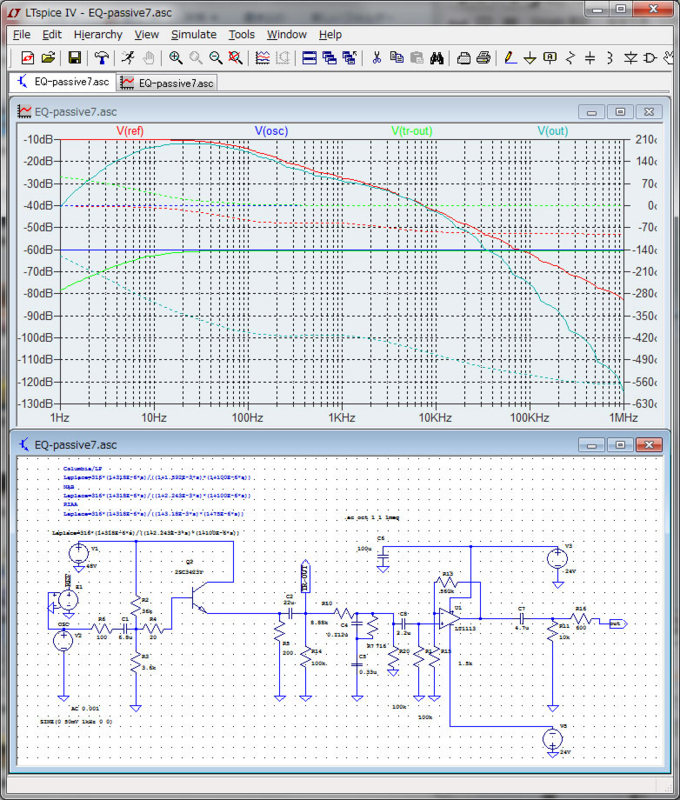This screenshot has width=680, height=800.
Task: Click the V(osc) trace label
Action: click(x=271, y=131)
